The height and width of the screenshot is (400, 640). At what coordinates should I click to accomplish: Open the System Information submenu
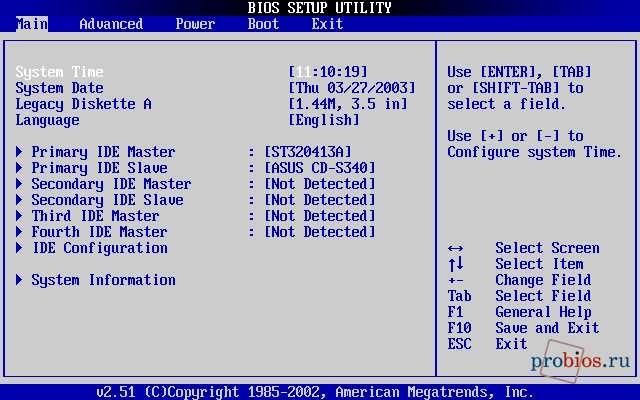click(x=104, y=280)
